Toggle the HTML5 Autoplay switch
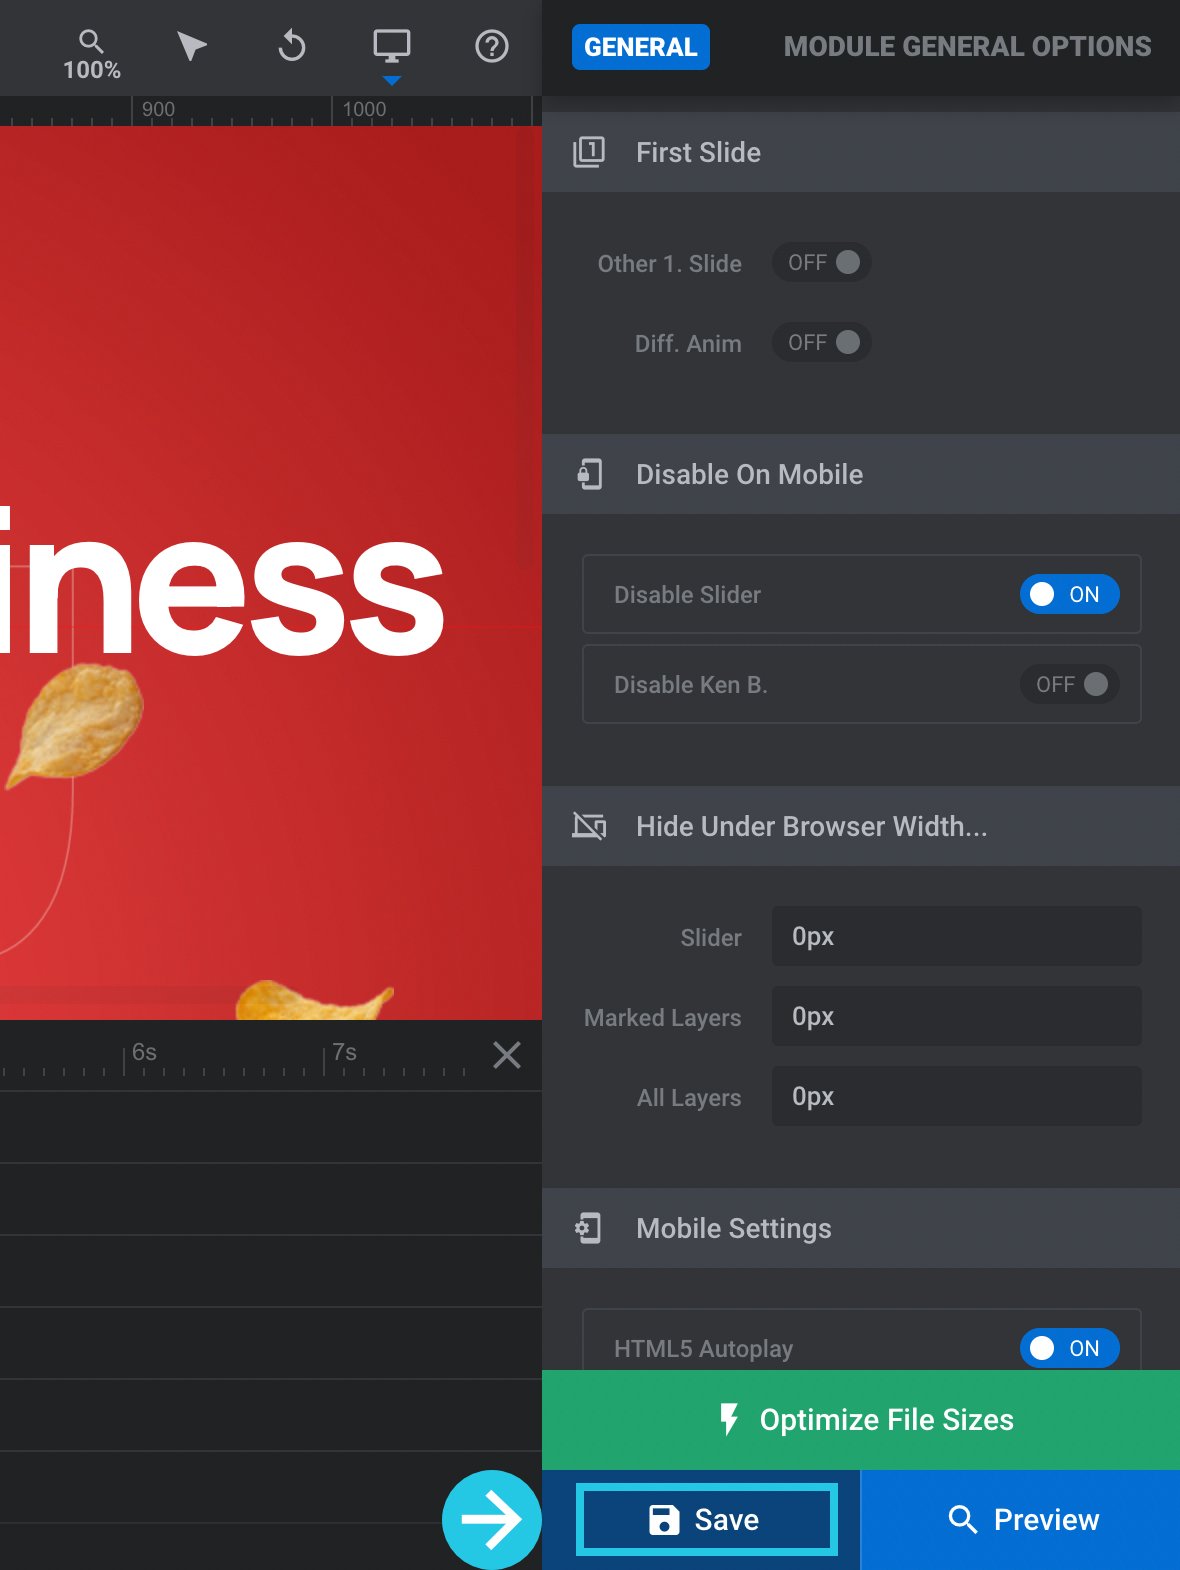This screenshot has height=1570, width=1180. [1069, 1348]
